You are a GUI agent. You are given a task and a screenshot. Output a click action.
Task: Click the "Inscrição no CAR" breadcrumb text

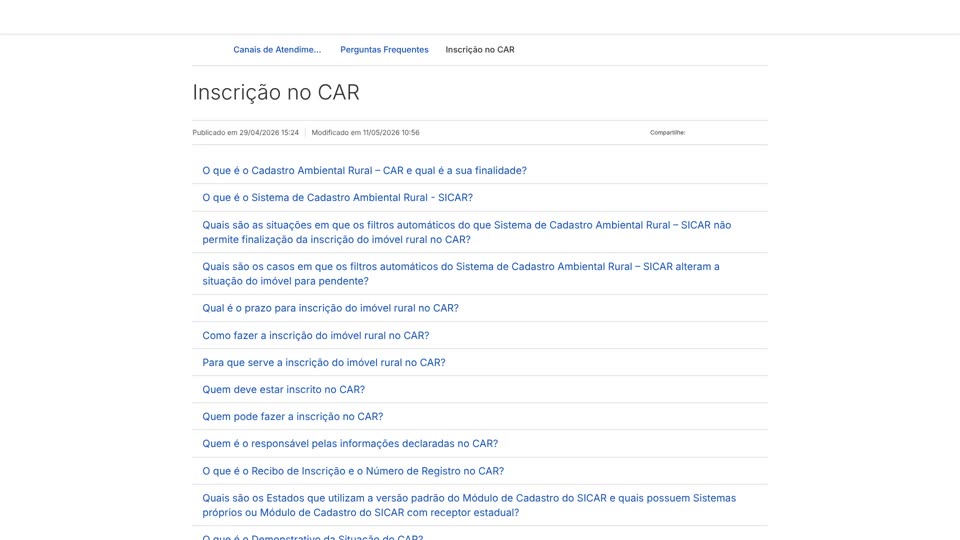click(479, 50)
